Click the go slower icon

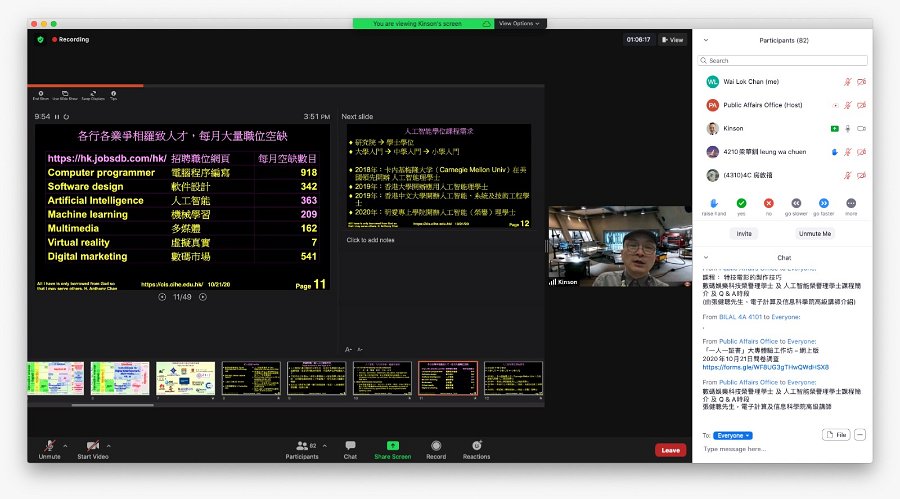796,203
